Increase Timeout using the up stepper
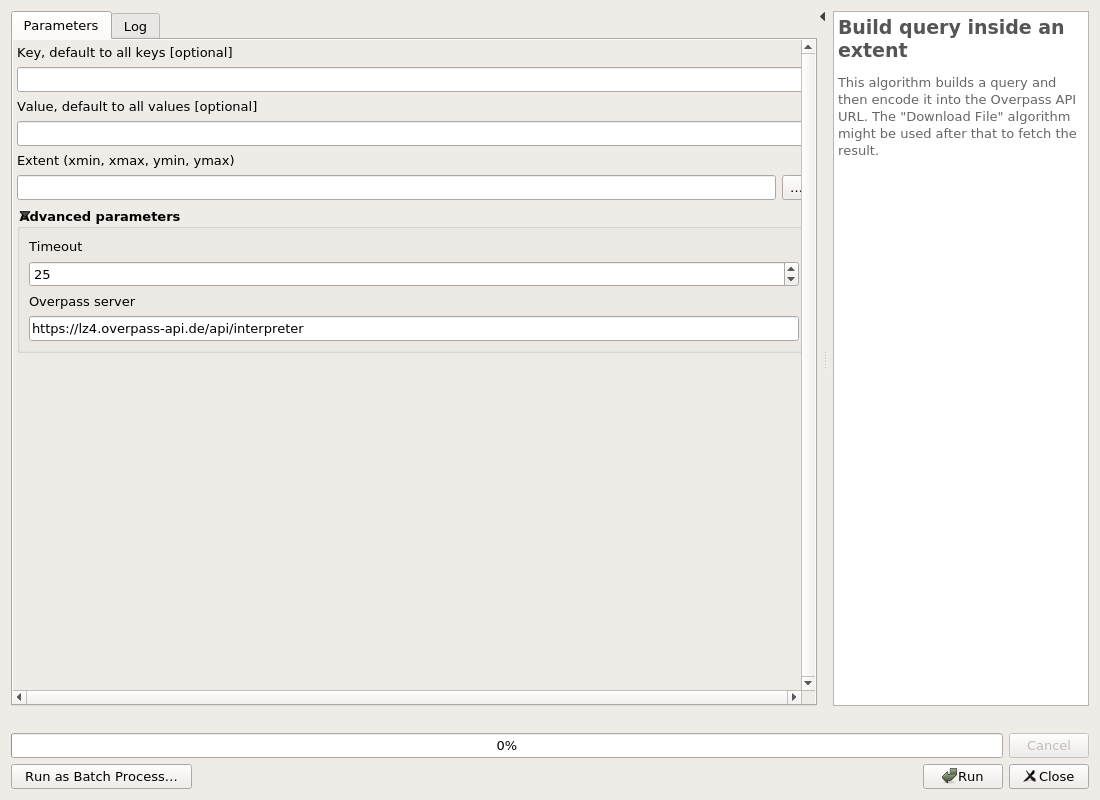 point(791,269)
